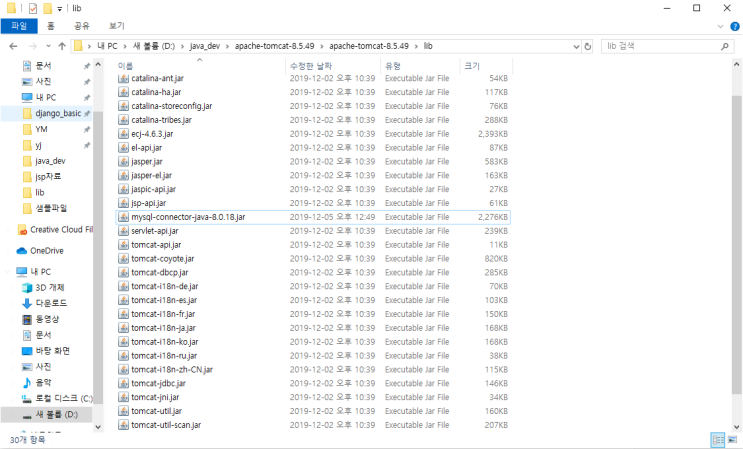743x449 pixels.
Task: Click the 음악 music note icon
Action: (x=27, y=383)
